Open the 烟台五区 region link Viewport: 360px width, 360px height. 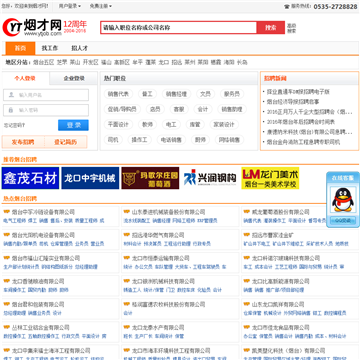pyautogui.click(x=43, y=62)
